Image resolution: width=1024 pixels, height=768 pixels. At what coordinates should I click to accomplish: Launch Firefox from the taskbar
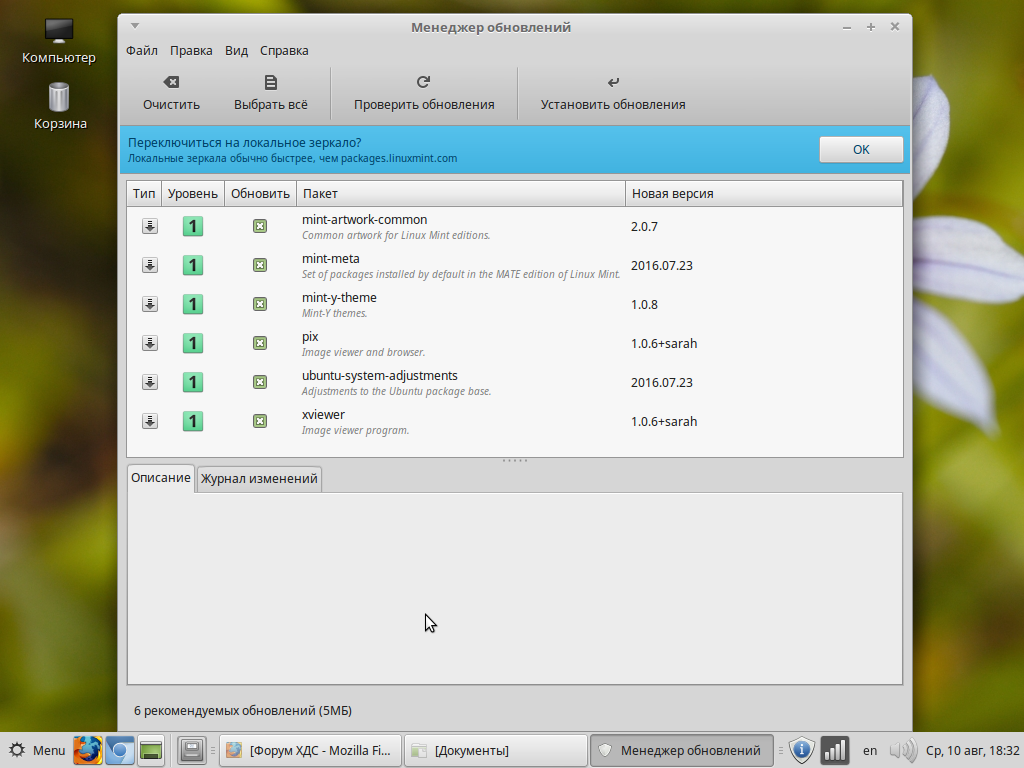click(x=88, y=750)
